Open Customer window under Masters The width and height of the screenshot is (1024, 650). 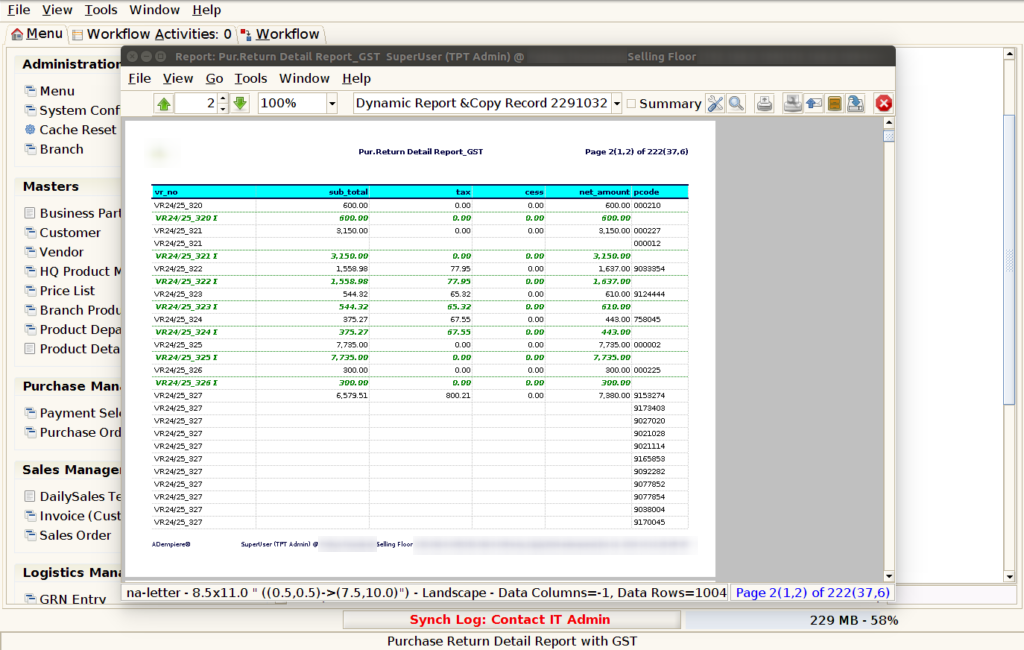tap(63, 233)
